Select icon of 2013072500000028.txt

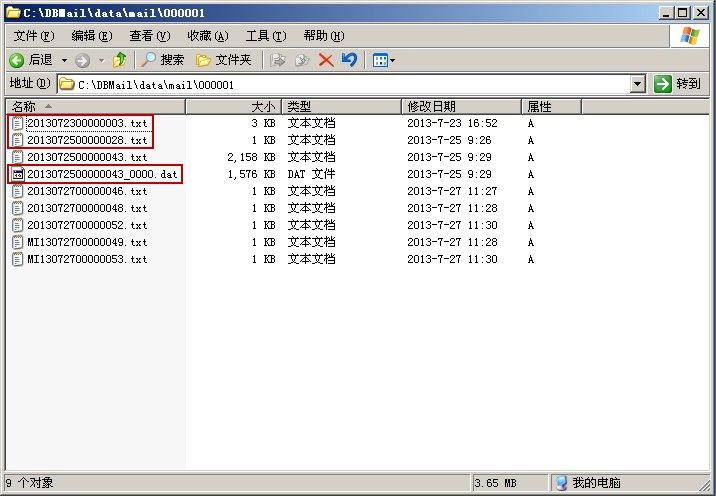[17, 140]
